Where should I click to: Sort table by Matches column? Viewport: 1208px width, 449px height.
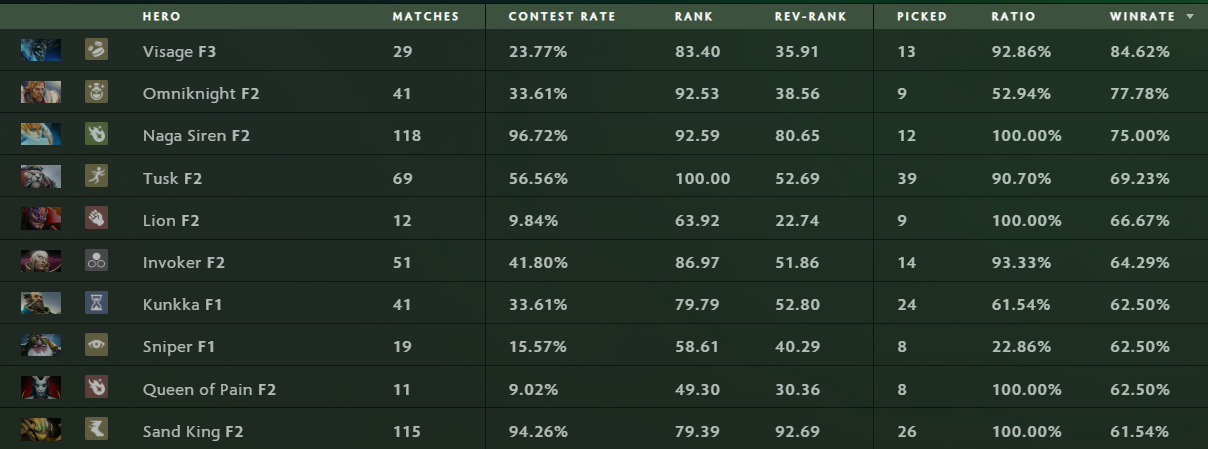pos(425,17)
